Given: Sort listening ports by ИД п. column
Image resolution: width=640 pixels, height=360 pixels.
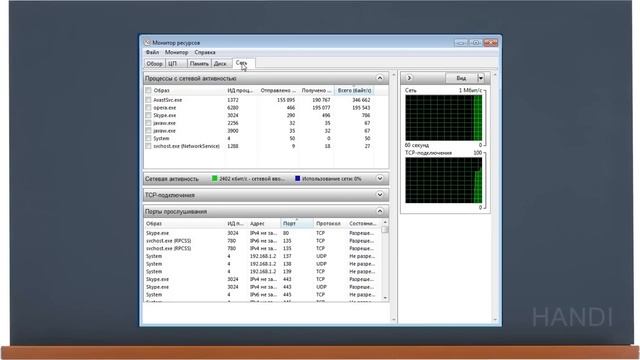Looking at the screenshot, I should click(x=236, y=224).
